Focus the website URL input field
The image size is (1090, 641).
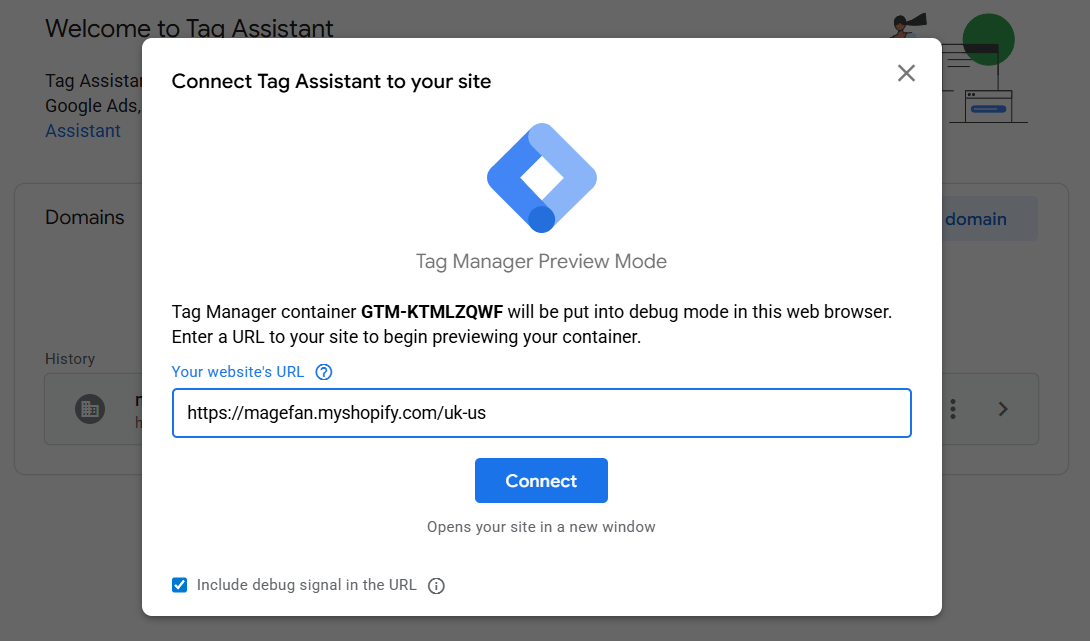coord(542,413)
